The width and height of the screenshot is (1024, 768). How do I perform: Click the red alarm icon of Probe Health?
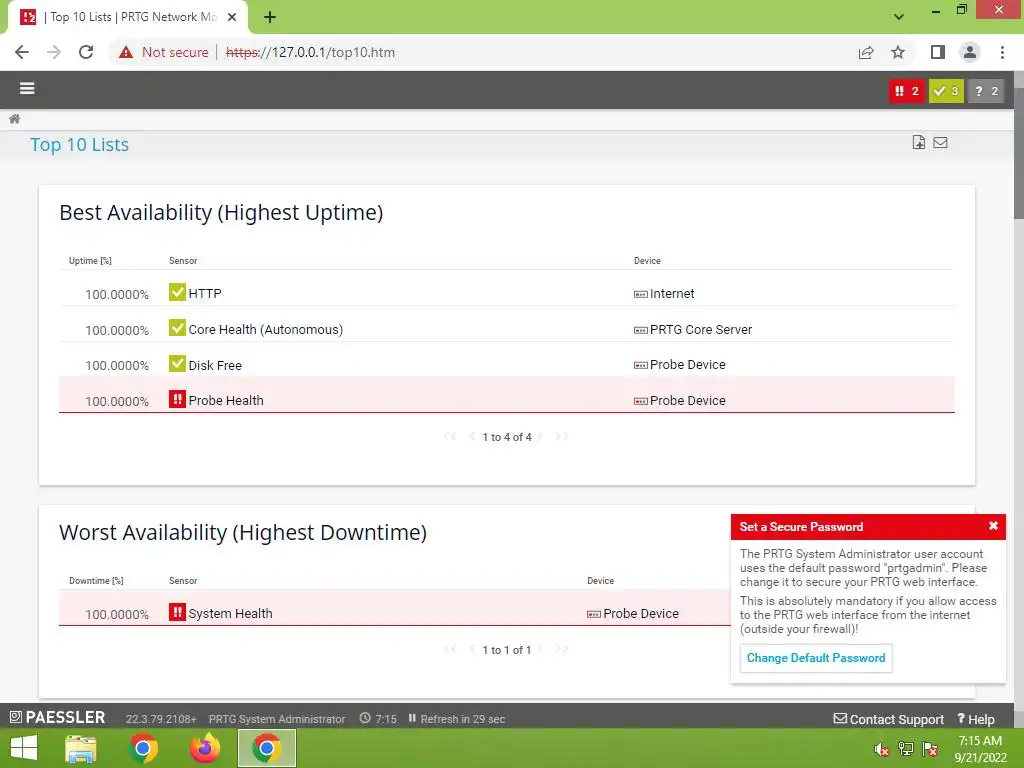177,399
